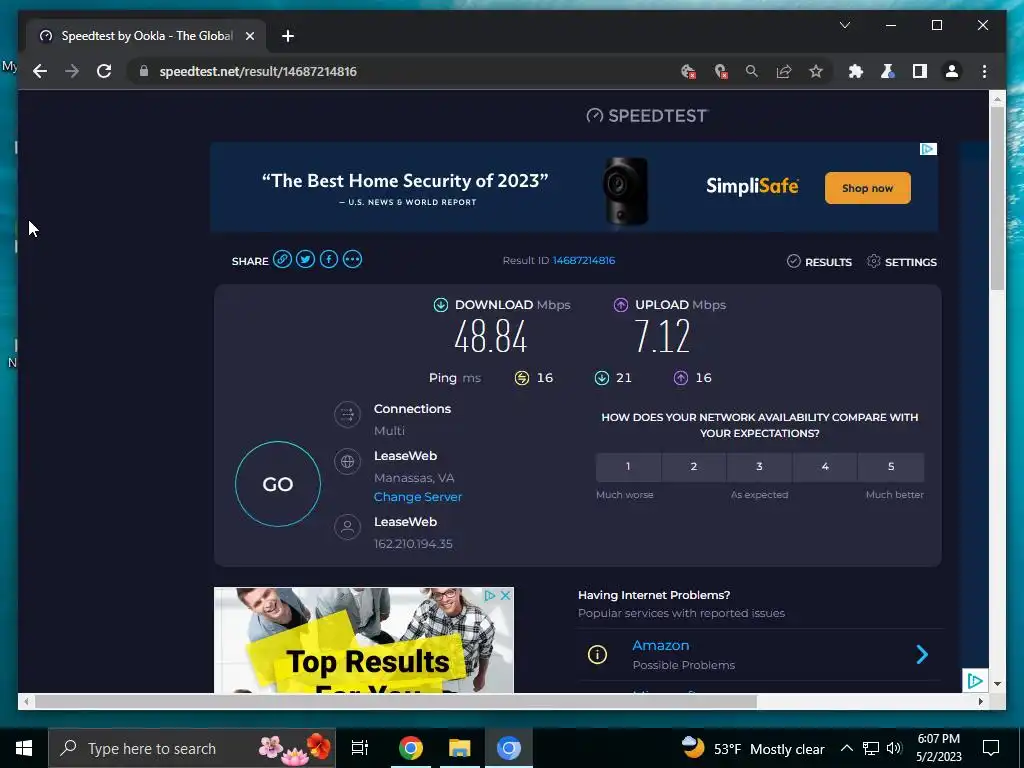Click the browser forward arrow
The width and height of the screenshot is (1024, 768).
pos(72,71)
